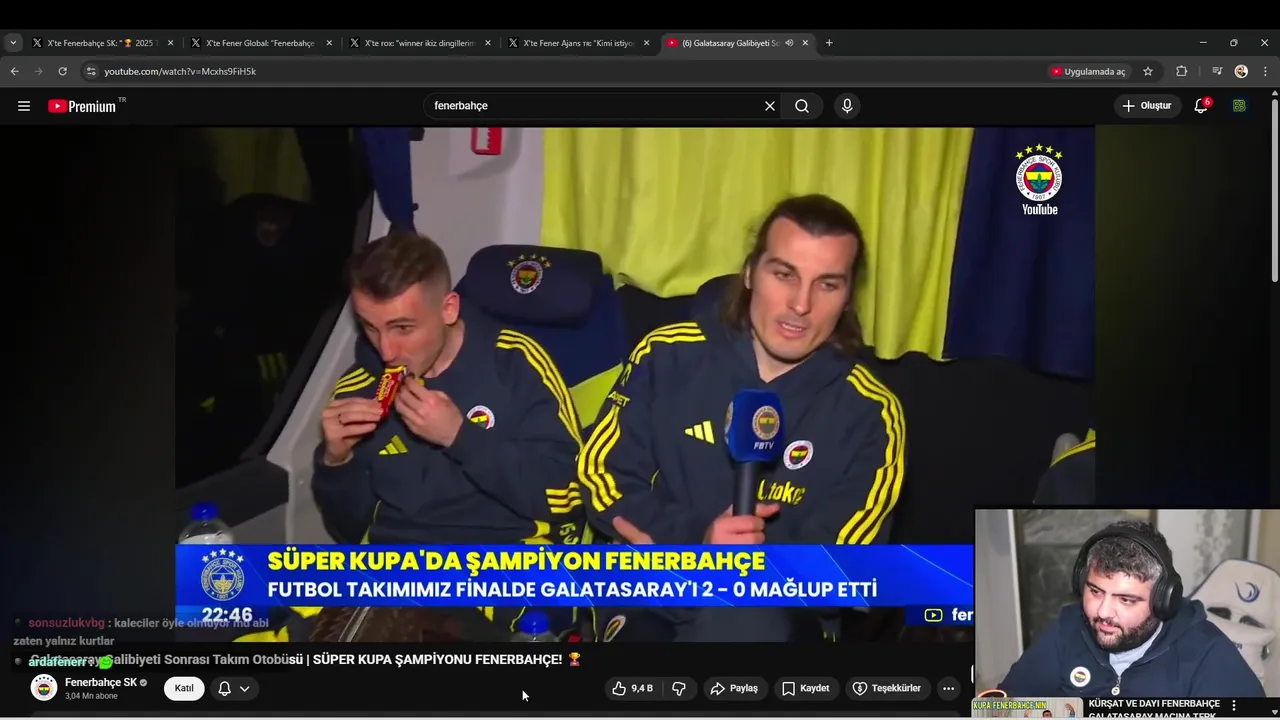
Task: Share the video with Paylaş
Action: (734, 688)
